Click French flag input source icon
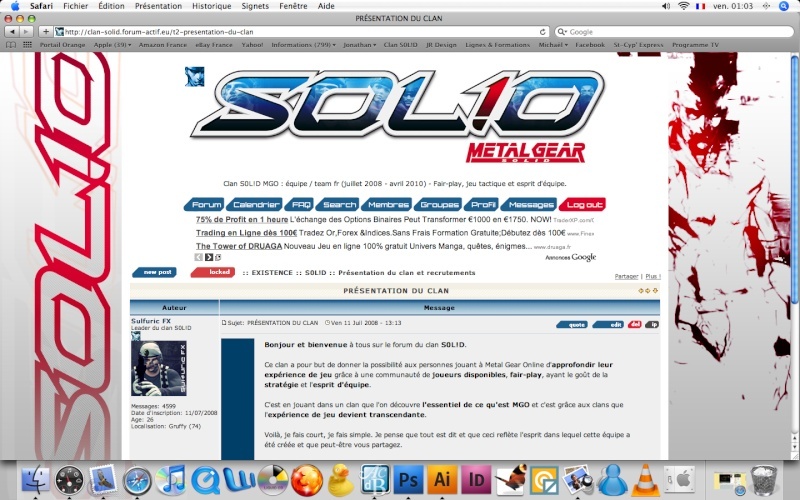Viewport: 800px width, 500px height. [701, 6]
